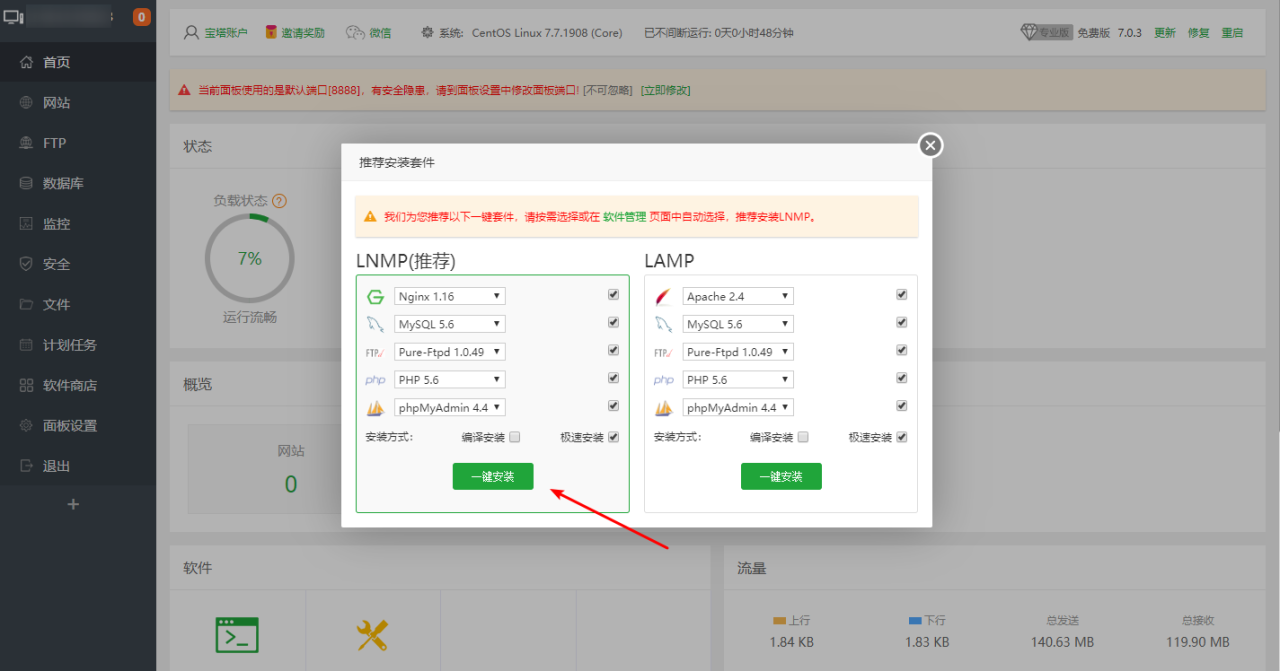Uncheck the LNMP Pure-Ftpd checkbox

point(613,350)
